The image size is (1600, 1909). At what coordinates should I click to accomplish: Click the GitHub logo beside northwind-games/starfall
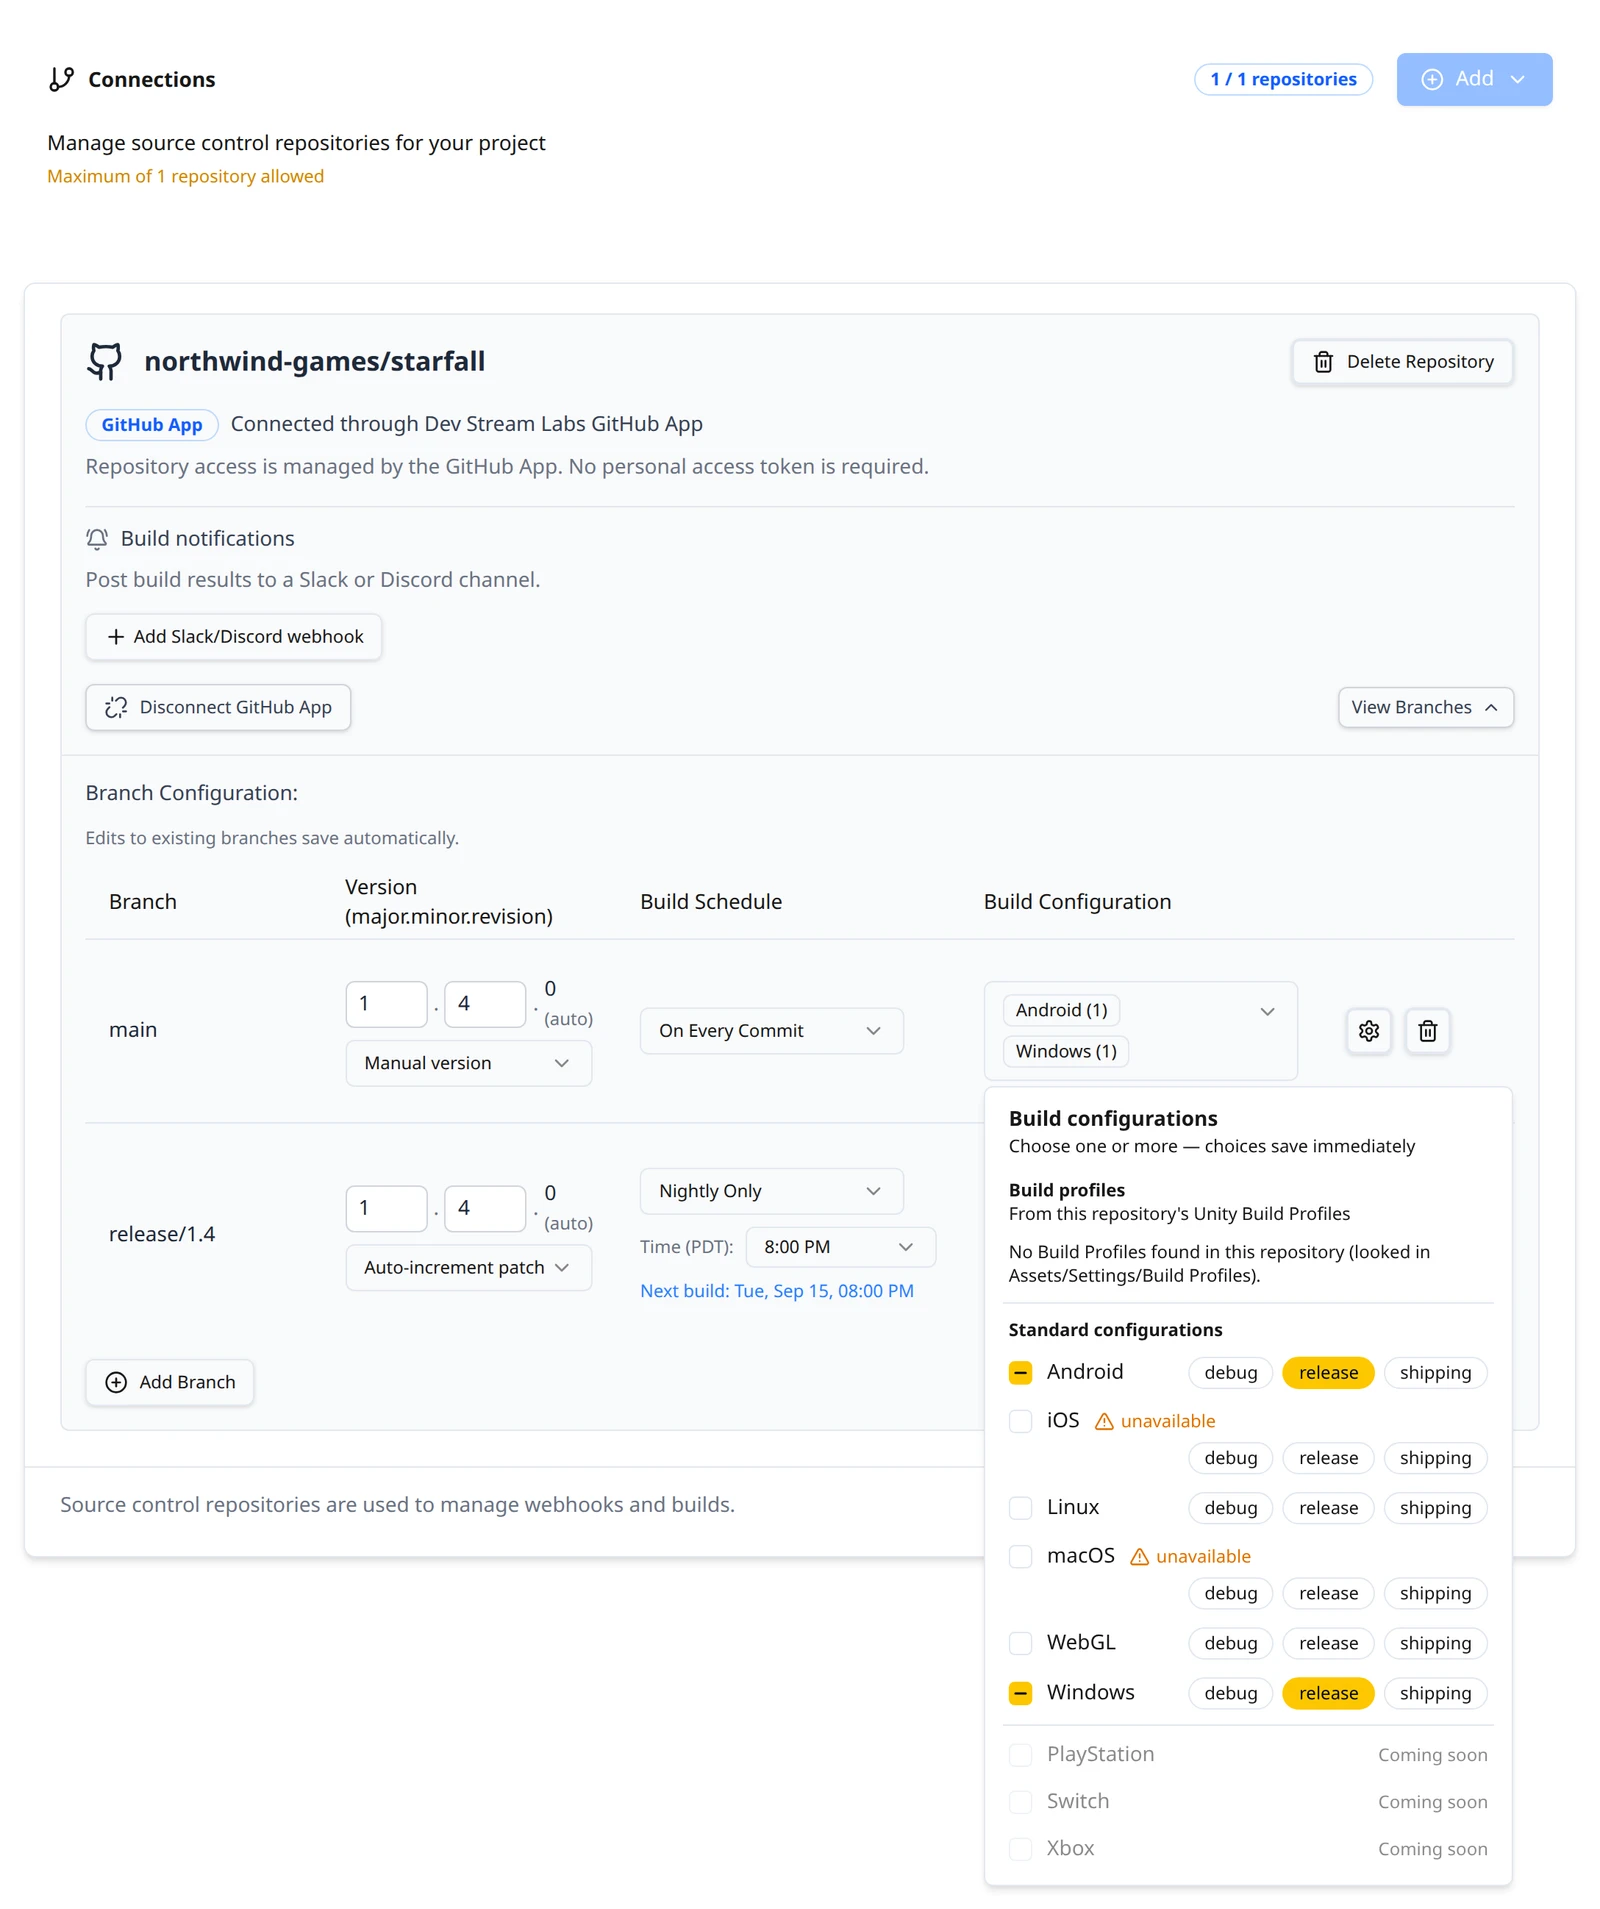105,361
